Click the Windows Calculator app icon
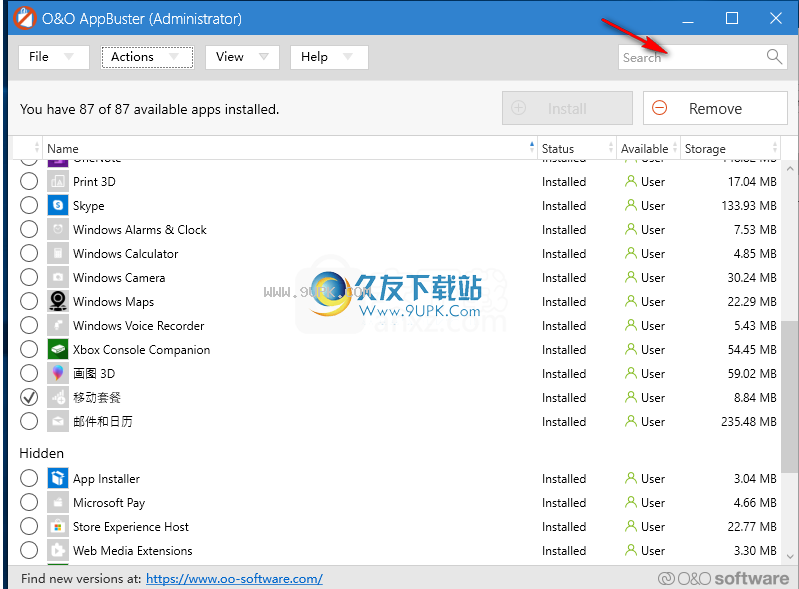This screenshot has width=799, height=589. tap(58, 253)
